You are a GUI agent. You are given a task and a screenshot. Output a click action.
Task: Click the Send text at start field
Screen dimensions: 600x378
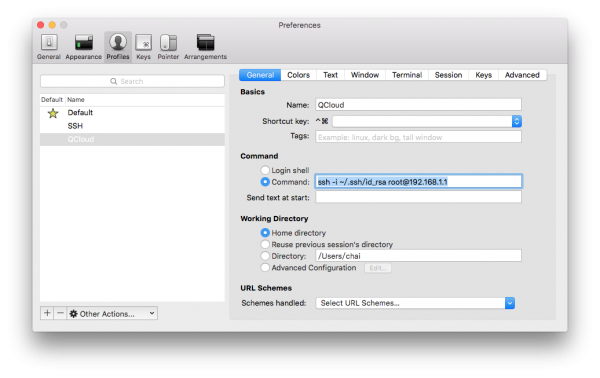(x=418, y=197)
